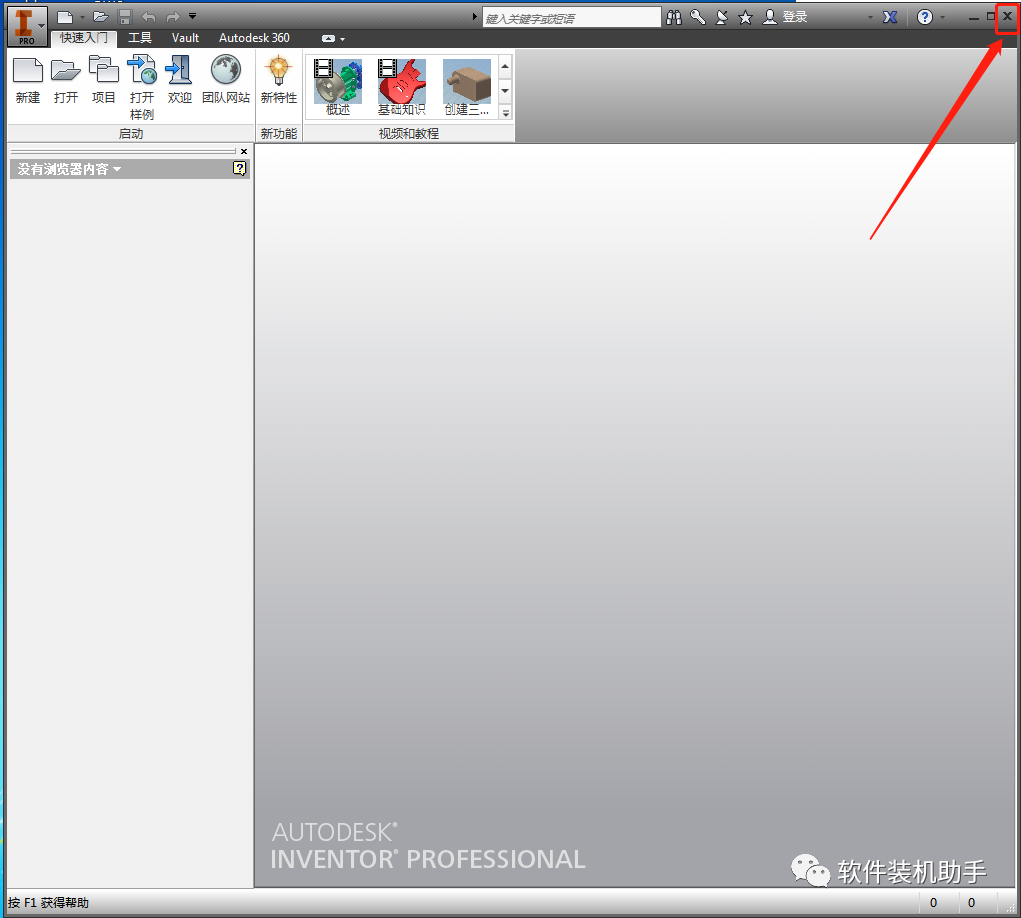This screenshot has height=918, width=1021.
Task: Open the Inventor PRO application menu
Action: pos(27,27)
